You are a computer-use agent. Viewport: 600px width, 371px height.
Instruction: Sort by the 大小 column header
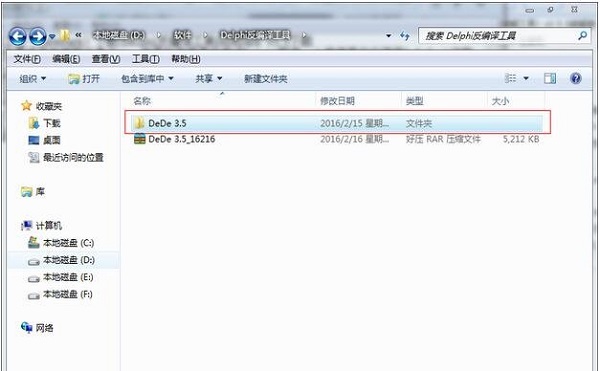click(500, 101)
